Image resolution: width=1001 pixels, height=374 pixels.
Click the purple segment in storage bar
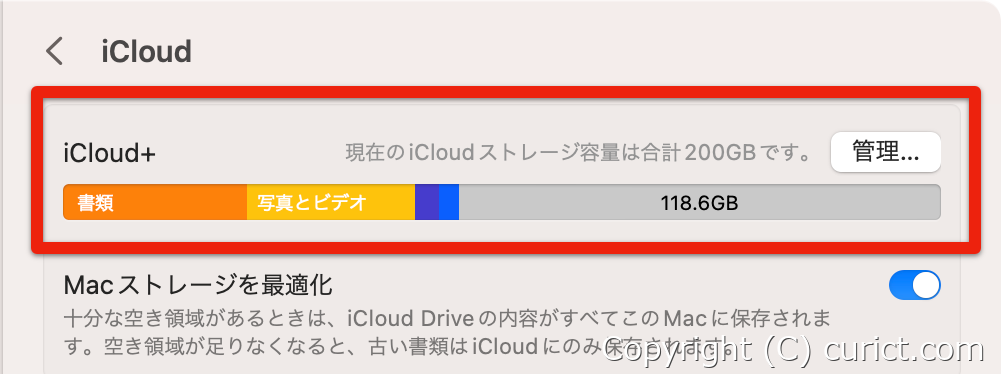coord(426,202)
